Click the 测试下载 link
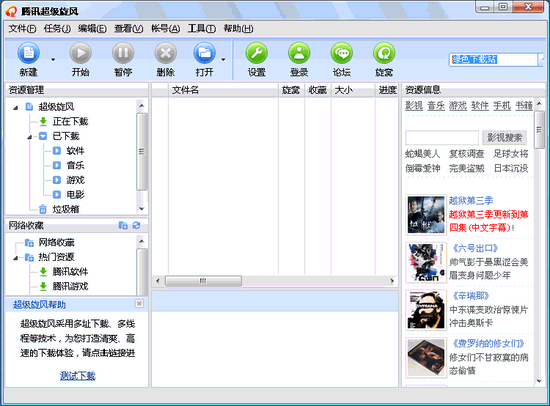Screen dimensions: 550x406 [78, 376]
